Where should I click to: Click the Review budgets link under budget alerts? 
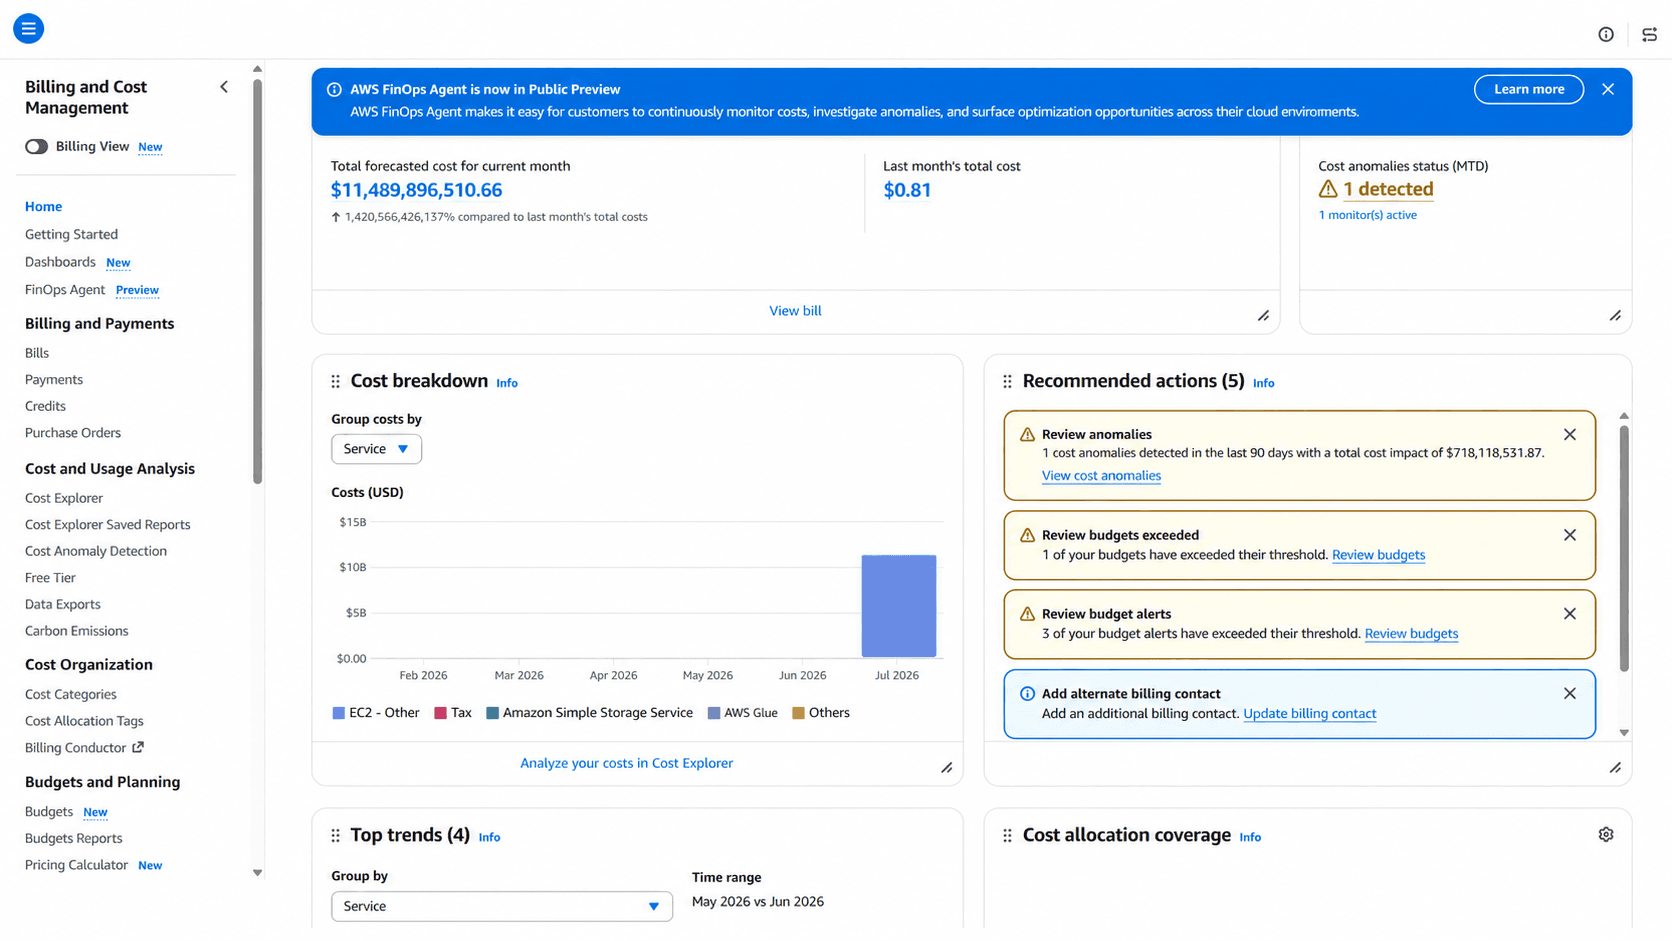[1411, 634]
